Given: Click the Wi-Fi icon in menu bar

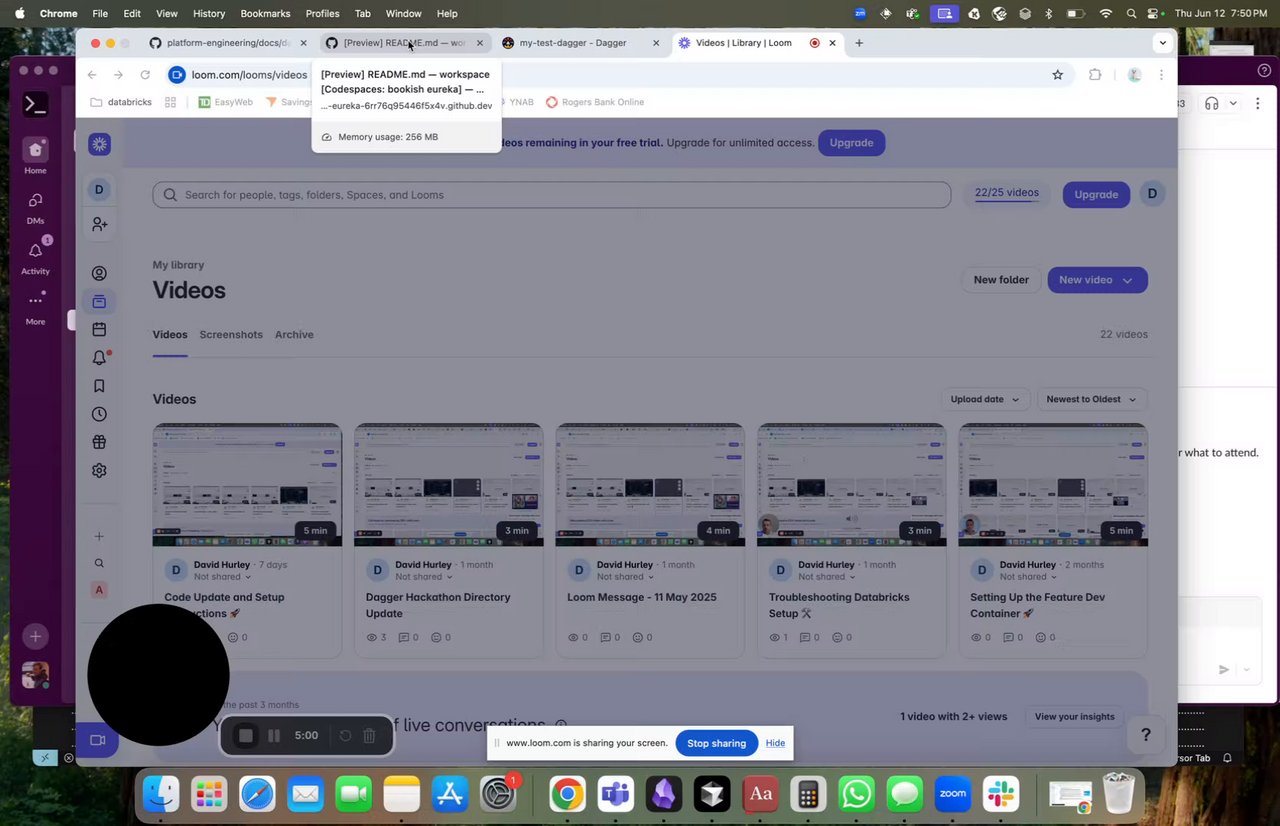Looking at the screenshot, I should pyautogui.click(x=1105, y=13).
